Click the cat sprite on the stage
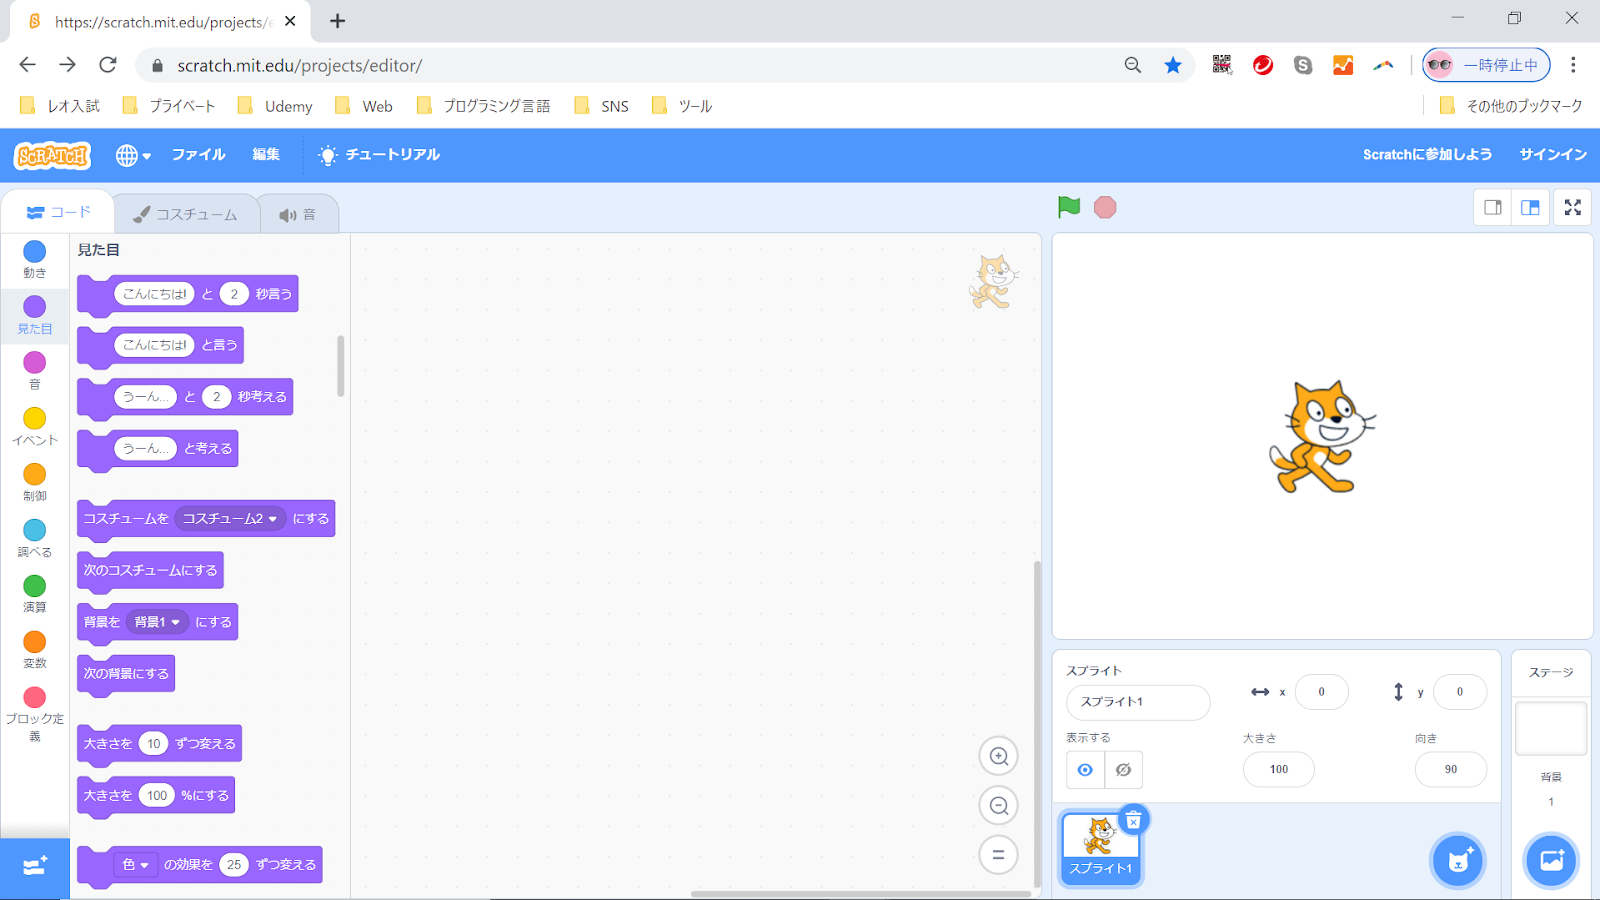Viewport: 1600px width, 900px height. [x=1322, y=437]
